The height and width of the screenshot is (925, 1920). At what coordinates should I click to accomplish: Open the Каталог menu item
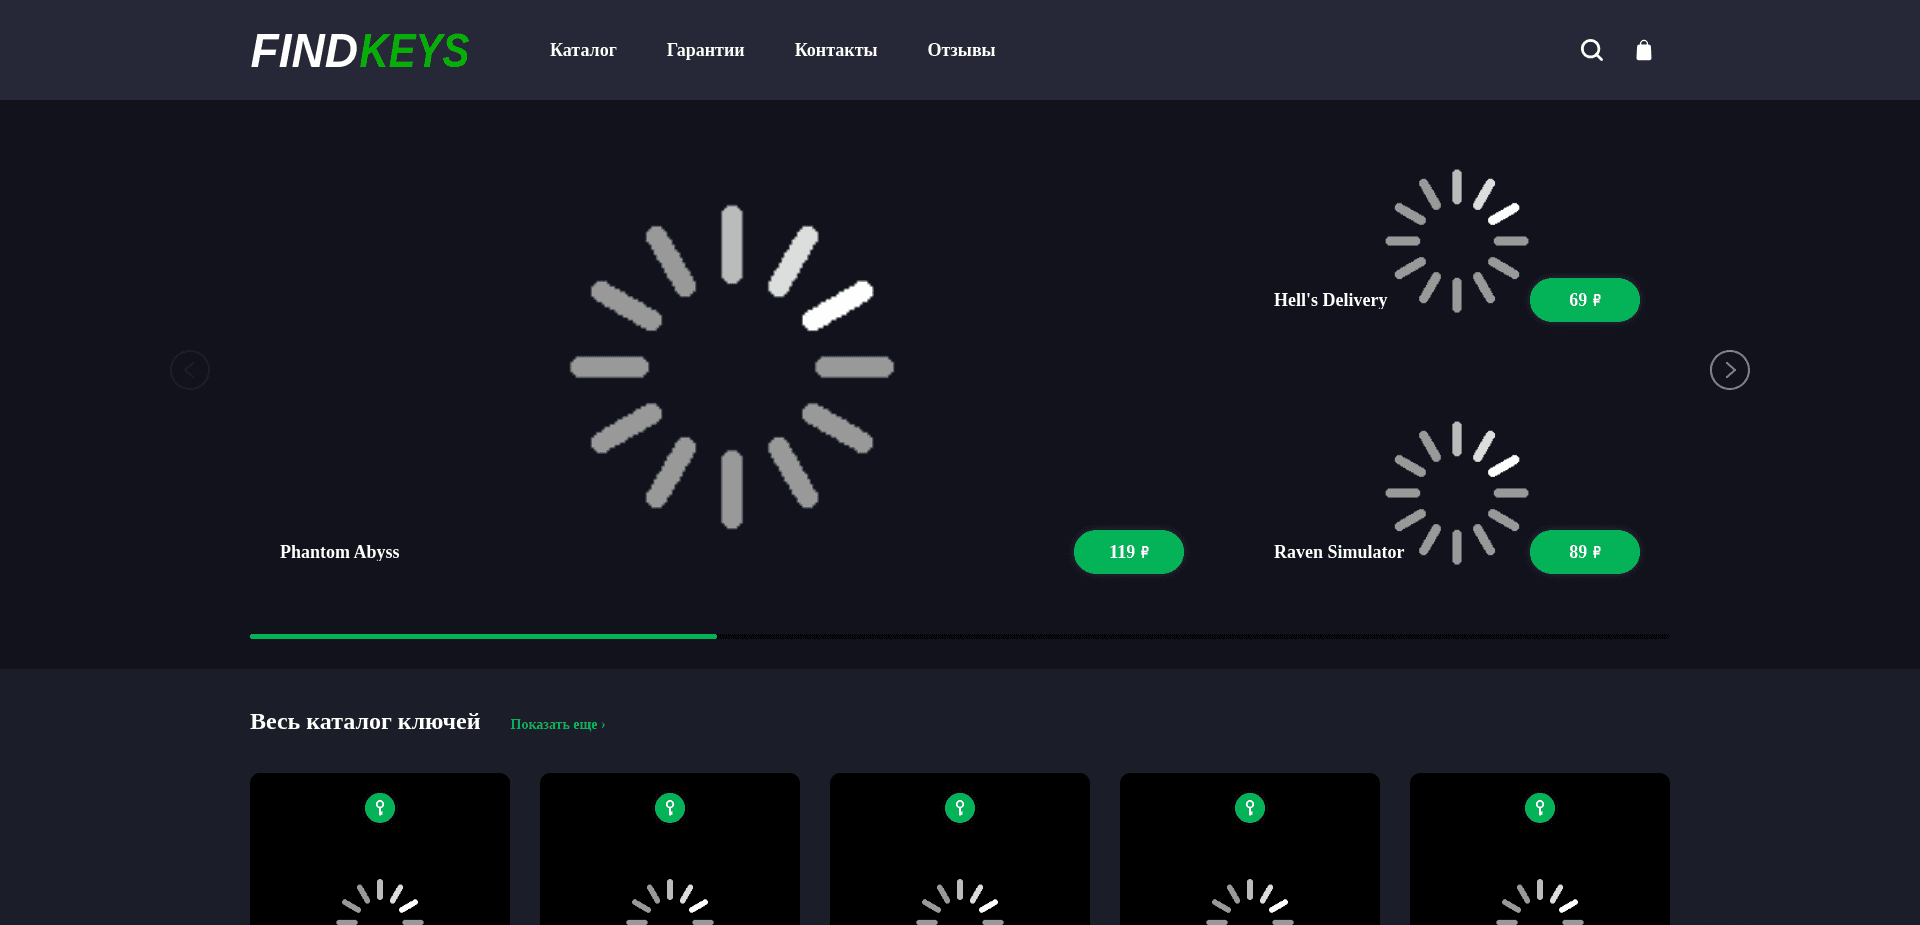(583, 50)
